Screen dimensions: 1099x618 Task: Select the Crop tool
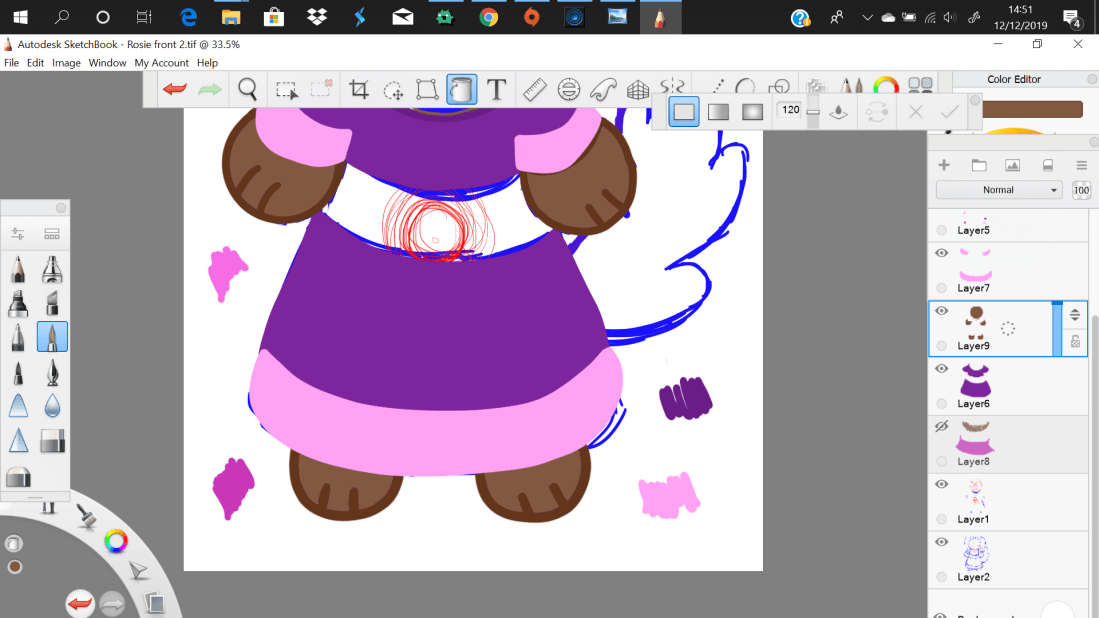[359, 90]
